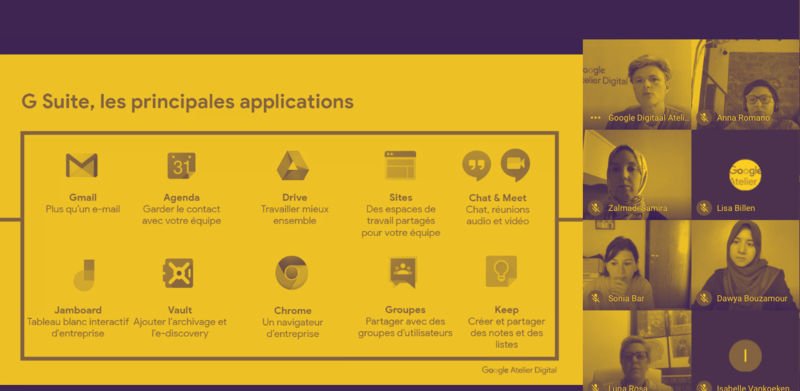Click the 'Dawya Bouzamour' name label

(752, 299)
